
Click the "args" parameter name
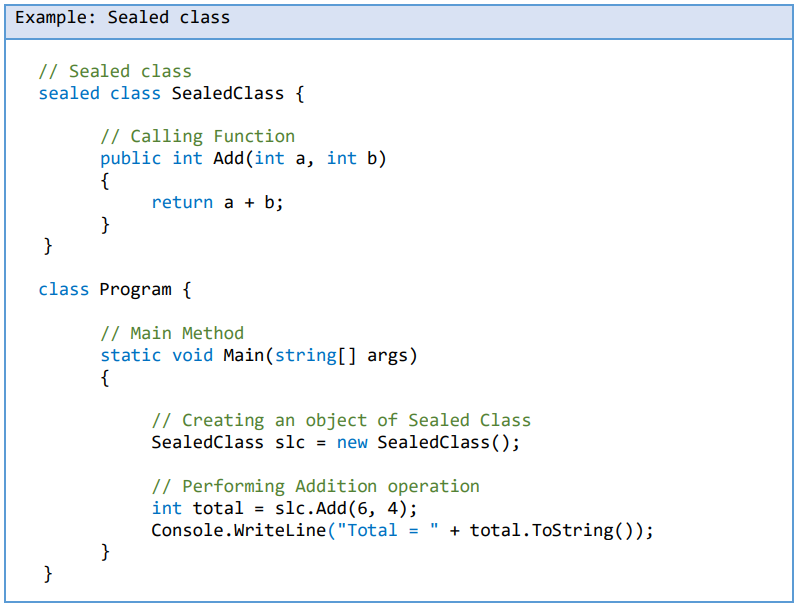pyautogui.click(x=387, y=355)
